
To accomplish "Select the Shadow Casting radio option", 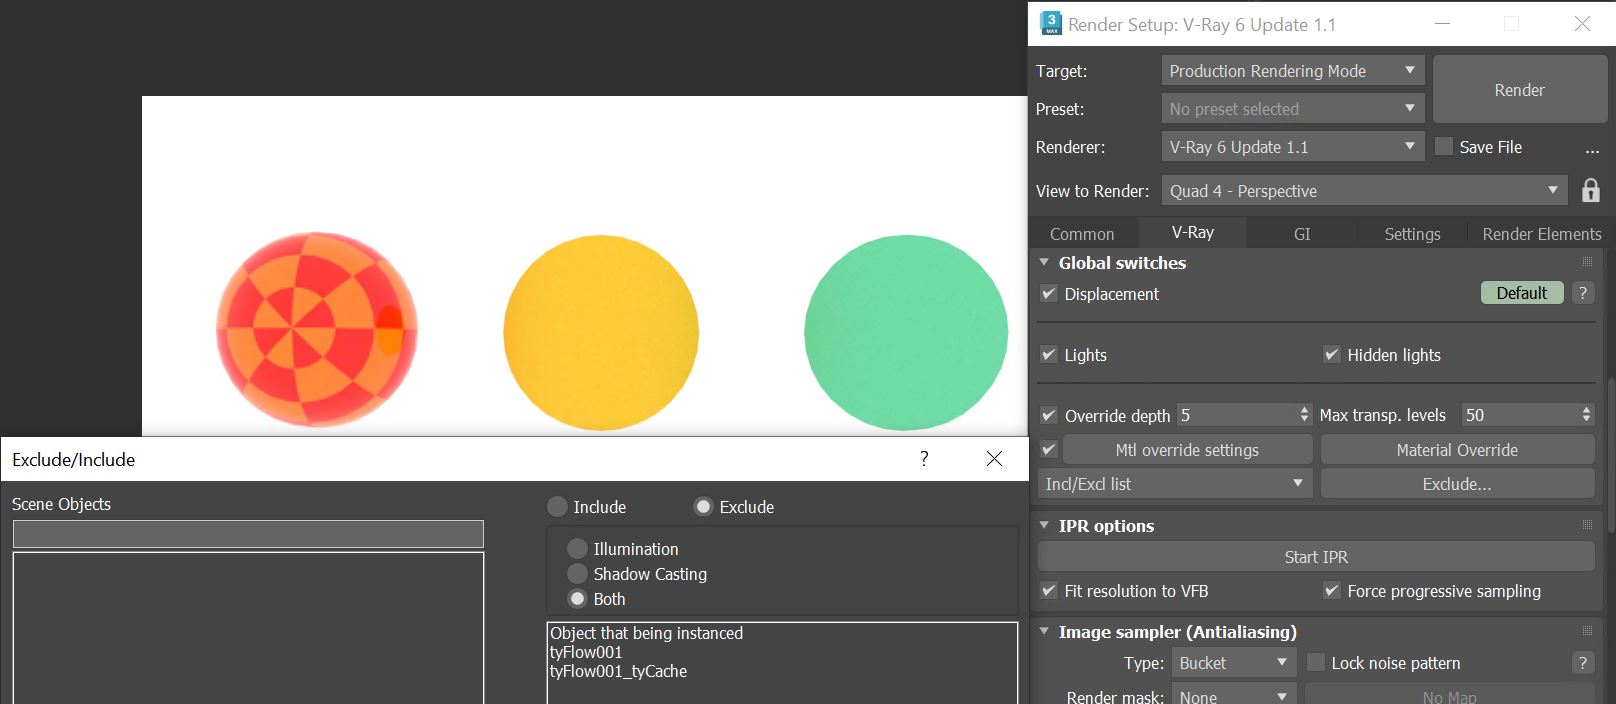I will point(577,574).
